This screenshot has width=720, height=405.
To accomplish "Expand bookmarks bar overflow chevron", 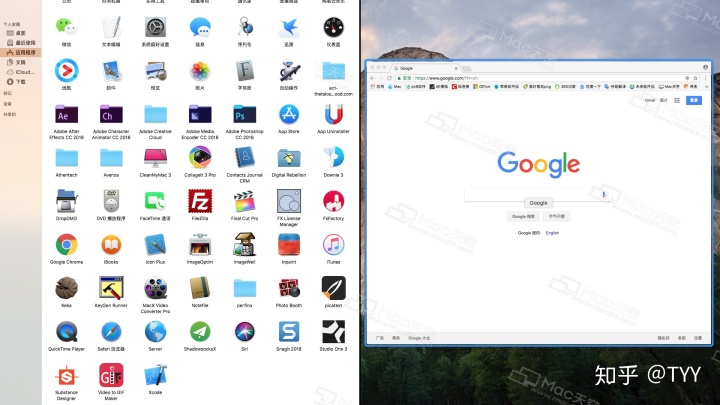I will tap(706, 86).
